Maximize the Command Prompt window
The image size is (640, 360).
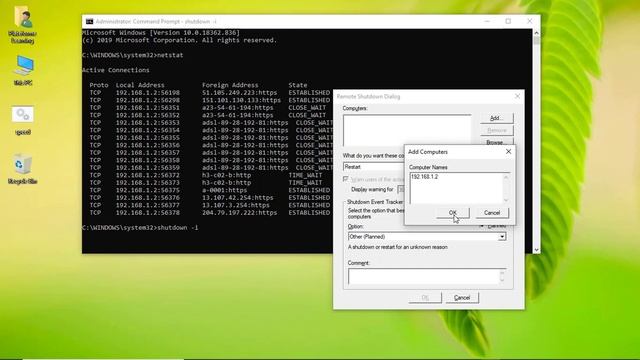(x=508, y=21)
